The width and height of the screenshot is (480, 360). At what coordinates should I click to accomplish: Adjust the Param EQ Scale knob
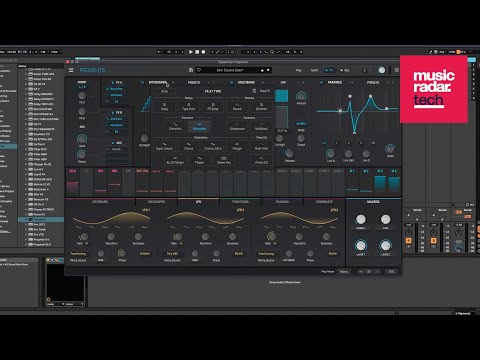[x=390, y=149]
